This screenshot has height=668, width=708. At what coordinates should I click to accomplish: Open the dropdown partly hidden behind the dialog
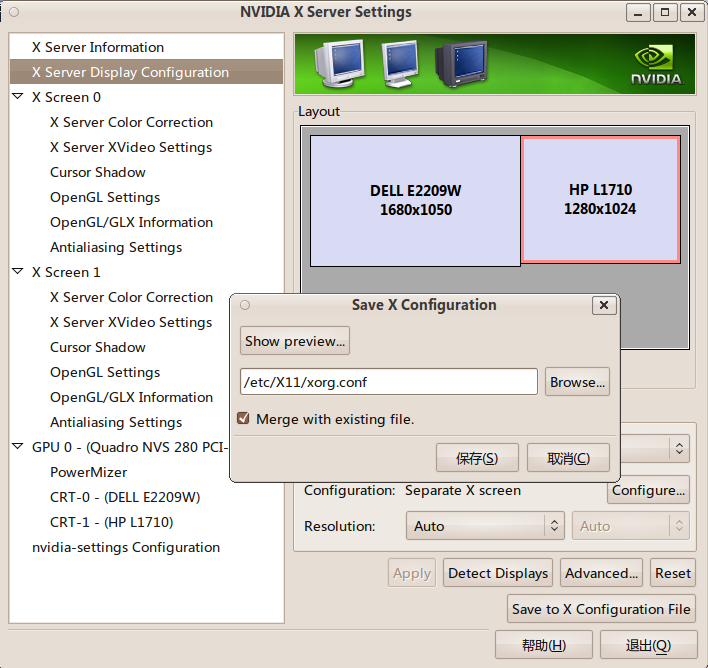click(655, 448)
